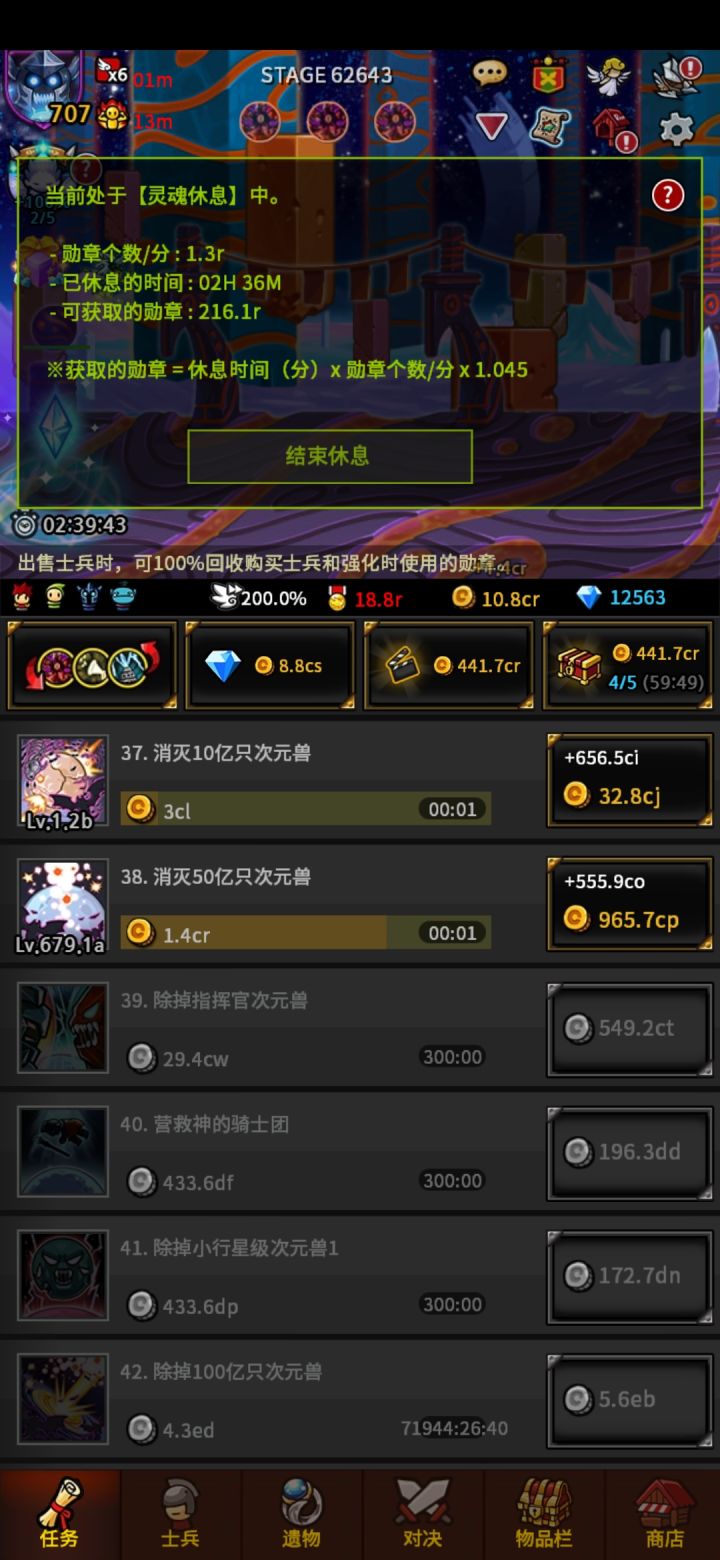The image size is (720, 1560).
Task: Collapse menu with red down triangle
Action: pyautogui.click(x=491, y=127)
